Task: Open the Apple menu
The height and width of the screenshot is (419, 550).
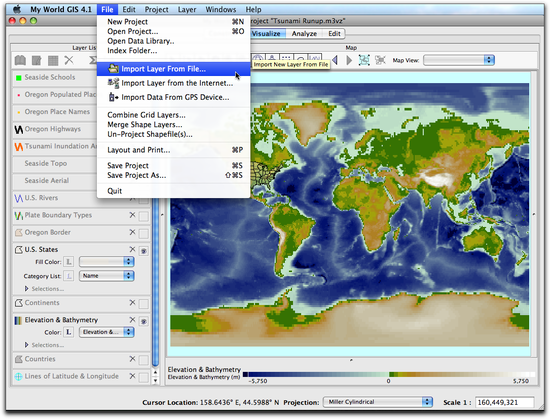Action: (16, 9)
